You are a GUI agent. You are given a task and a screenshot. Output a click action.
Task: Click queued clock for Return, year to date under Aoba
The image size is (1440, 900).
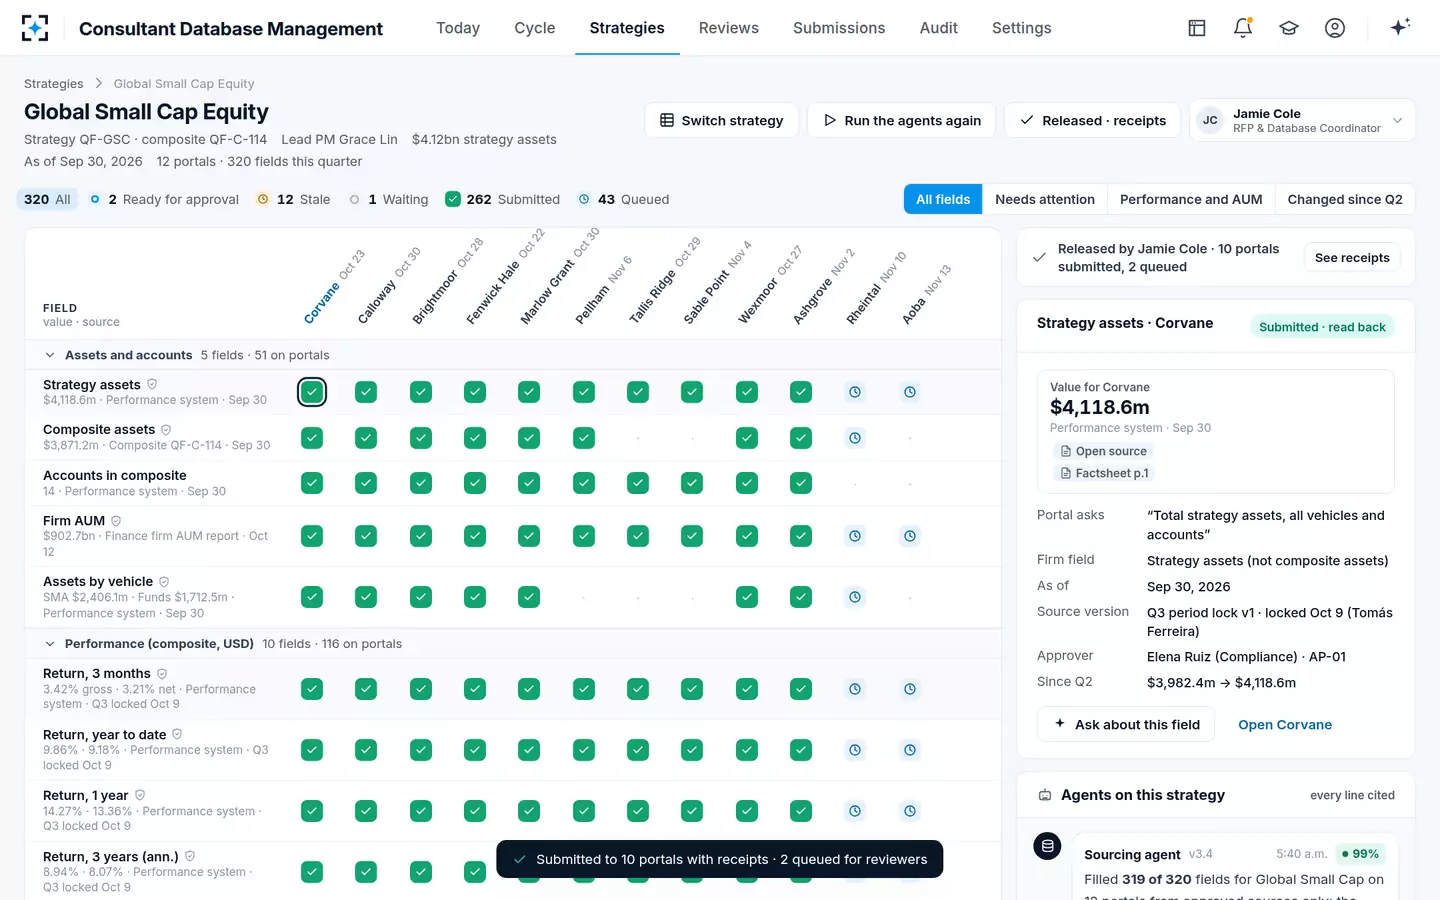click(x=910, y=750)
